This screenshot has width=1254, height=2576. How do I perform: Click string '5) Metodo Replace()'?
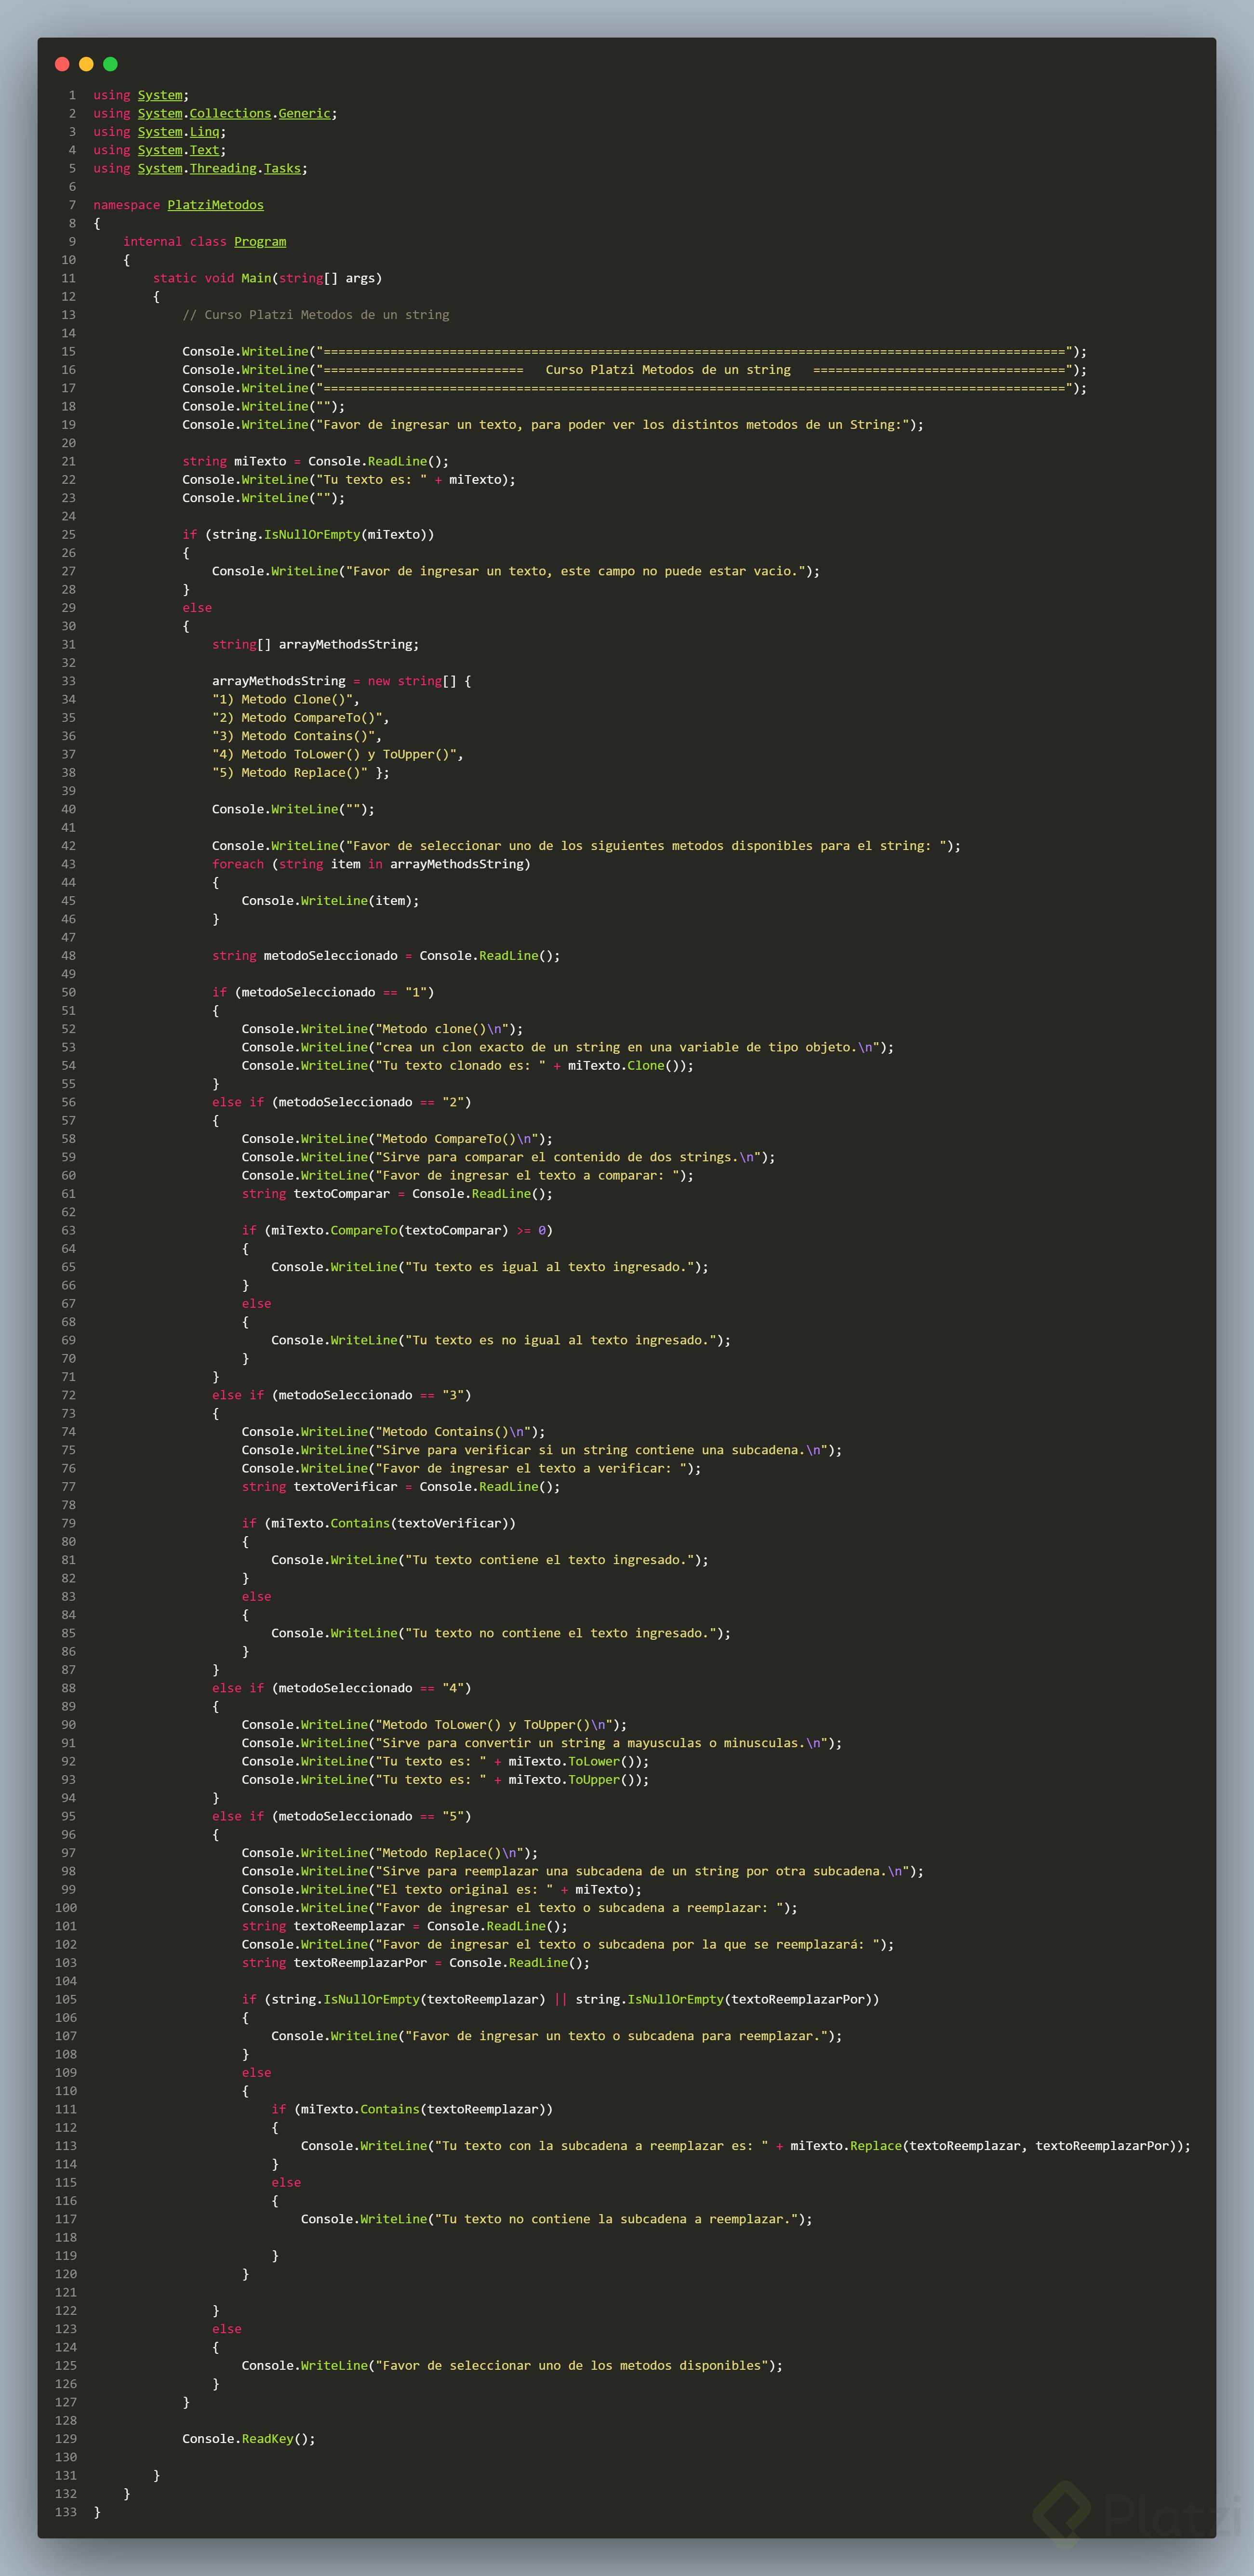click(290, 773)
